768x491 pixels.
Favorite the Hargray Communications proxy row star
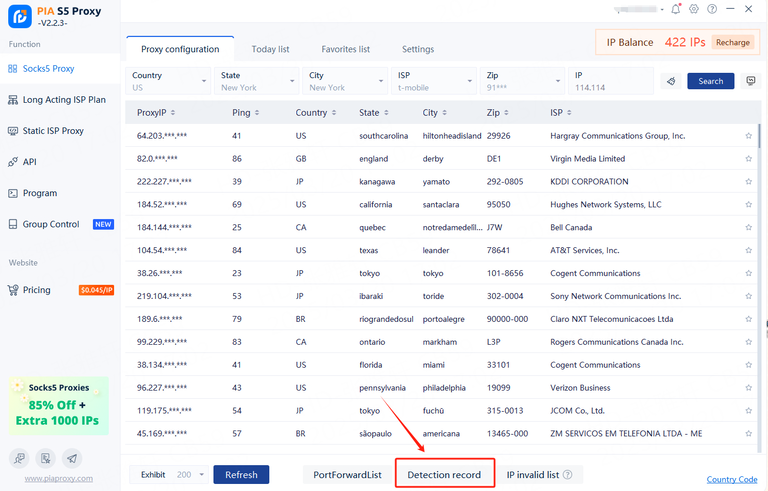[x=748, y=136]
